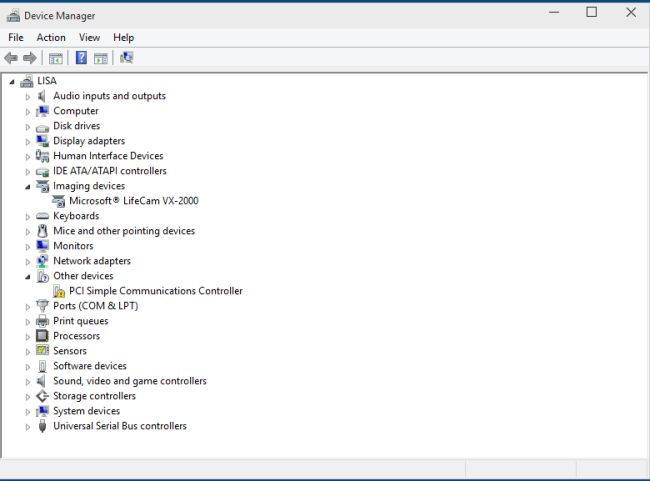Click the Human Interface Devices icon
The width and height of the screenshot is (650, 481).
tap(42, 156)
